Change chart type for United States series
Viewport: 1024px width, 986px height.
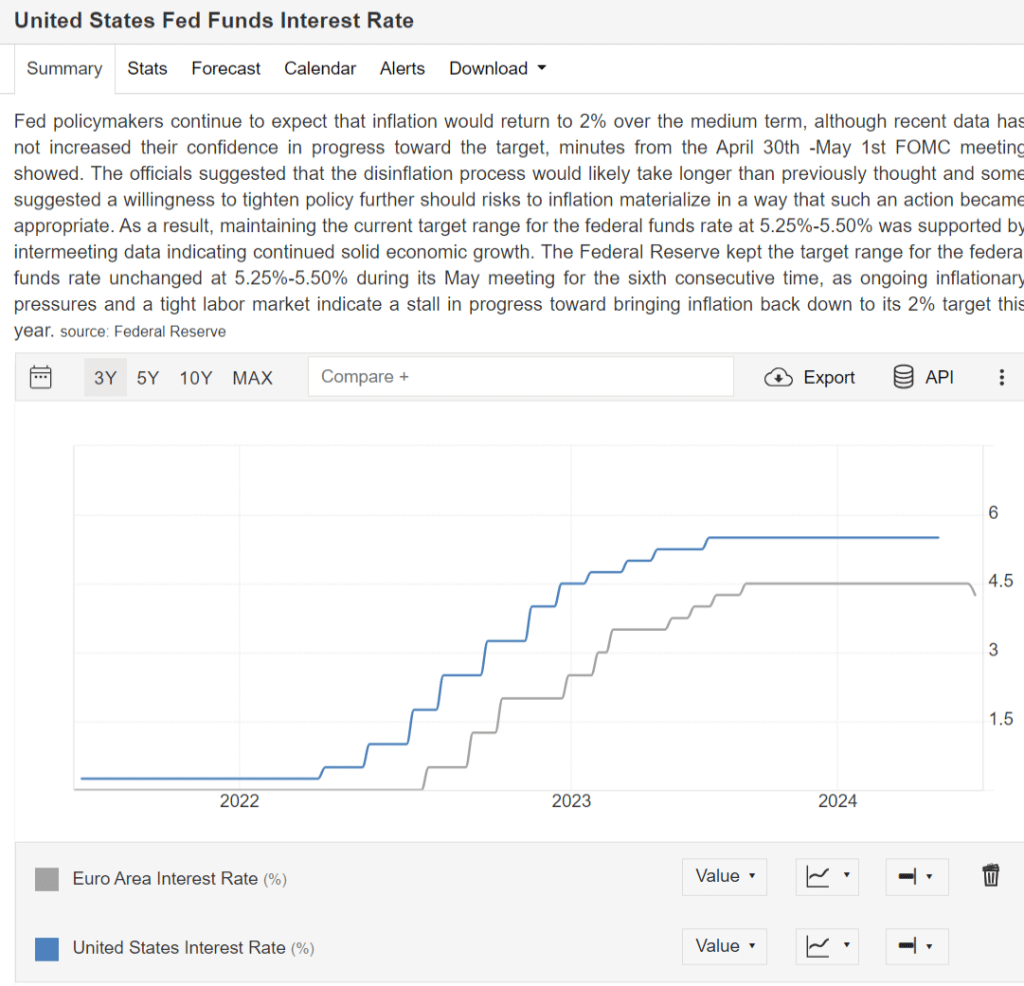coord(827,946)
